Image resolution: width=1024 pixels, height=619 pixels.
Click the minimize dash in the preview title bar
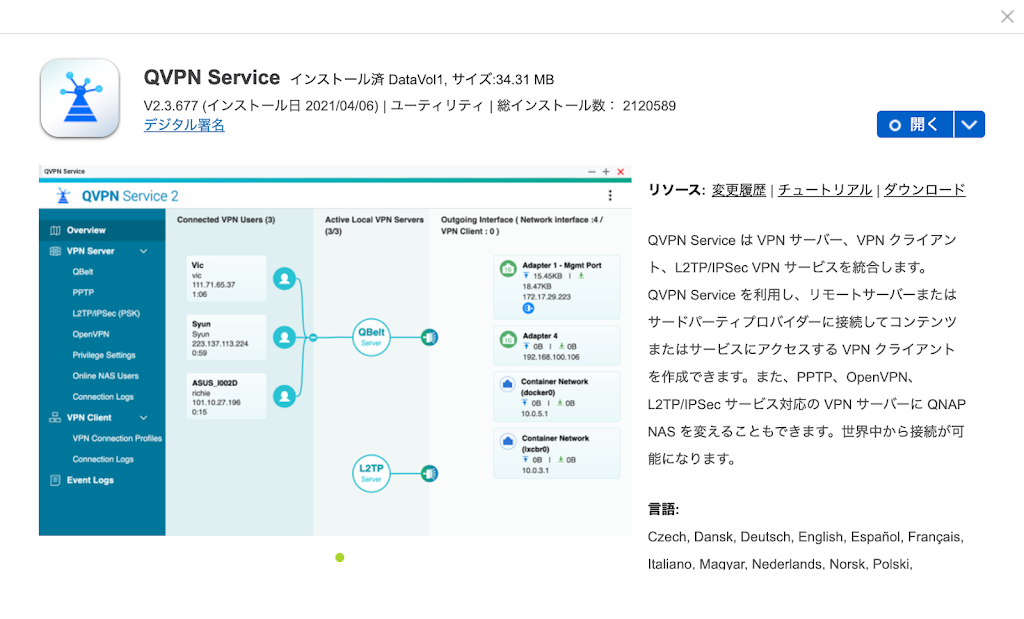click(592, 172)
